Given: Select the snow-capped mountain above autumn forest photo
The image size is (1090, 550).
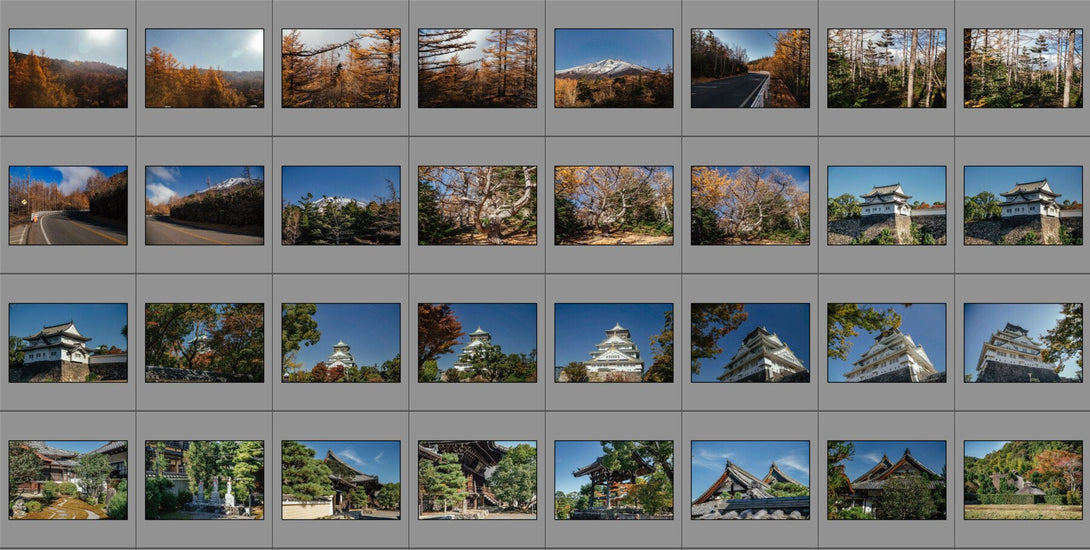Looking at the screenshot, I should [x=614, y=68].
